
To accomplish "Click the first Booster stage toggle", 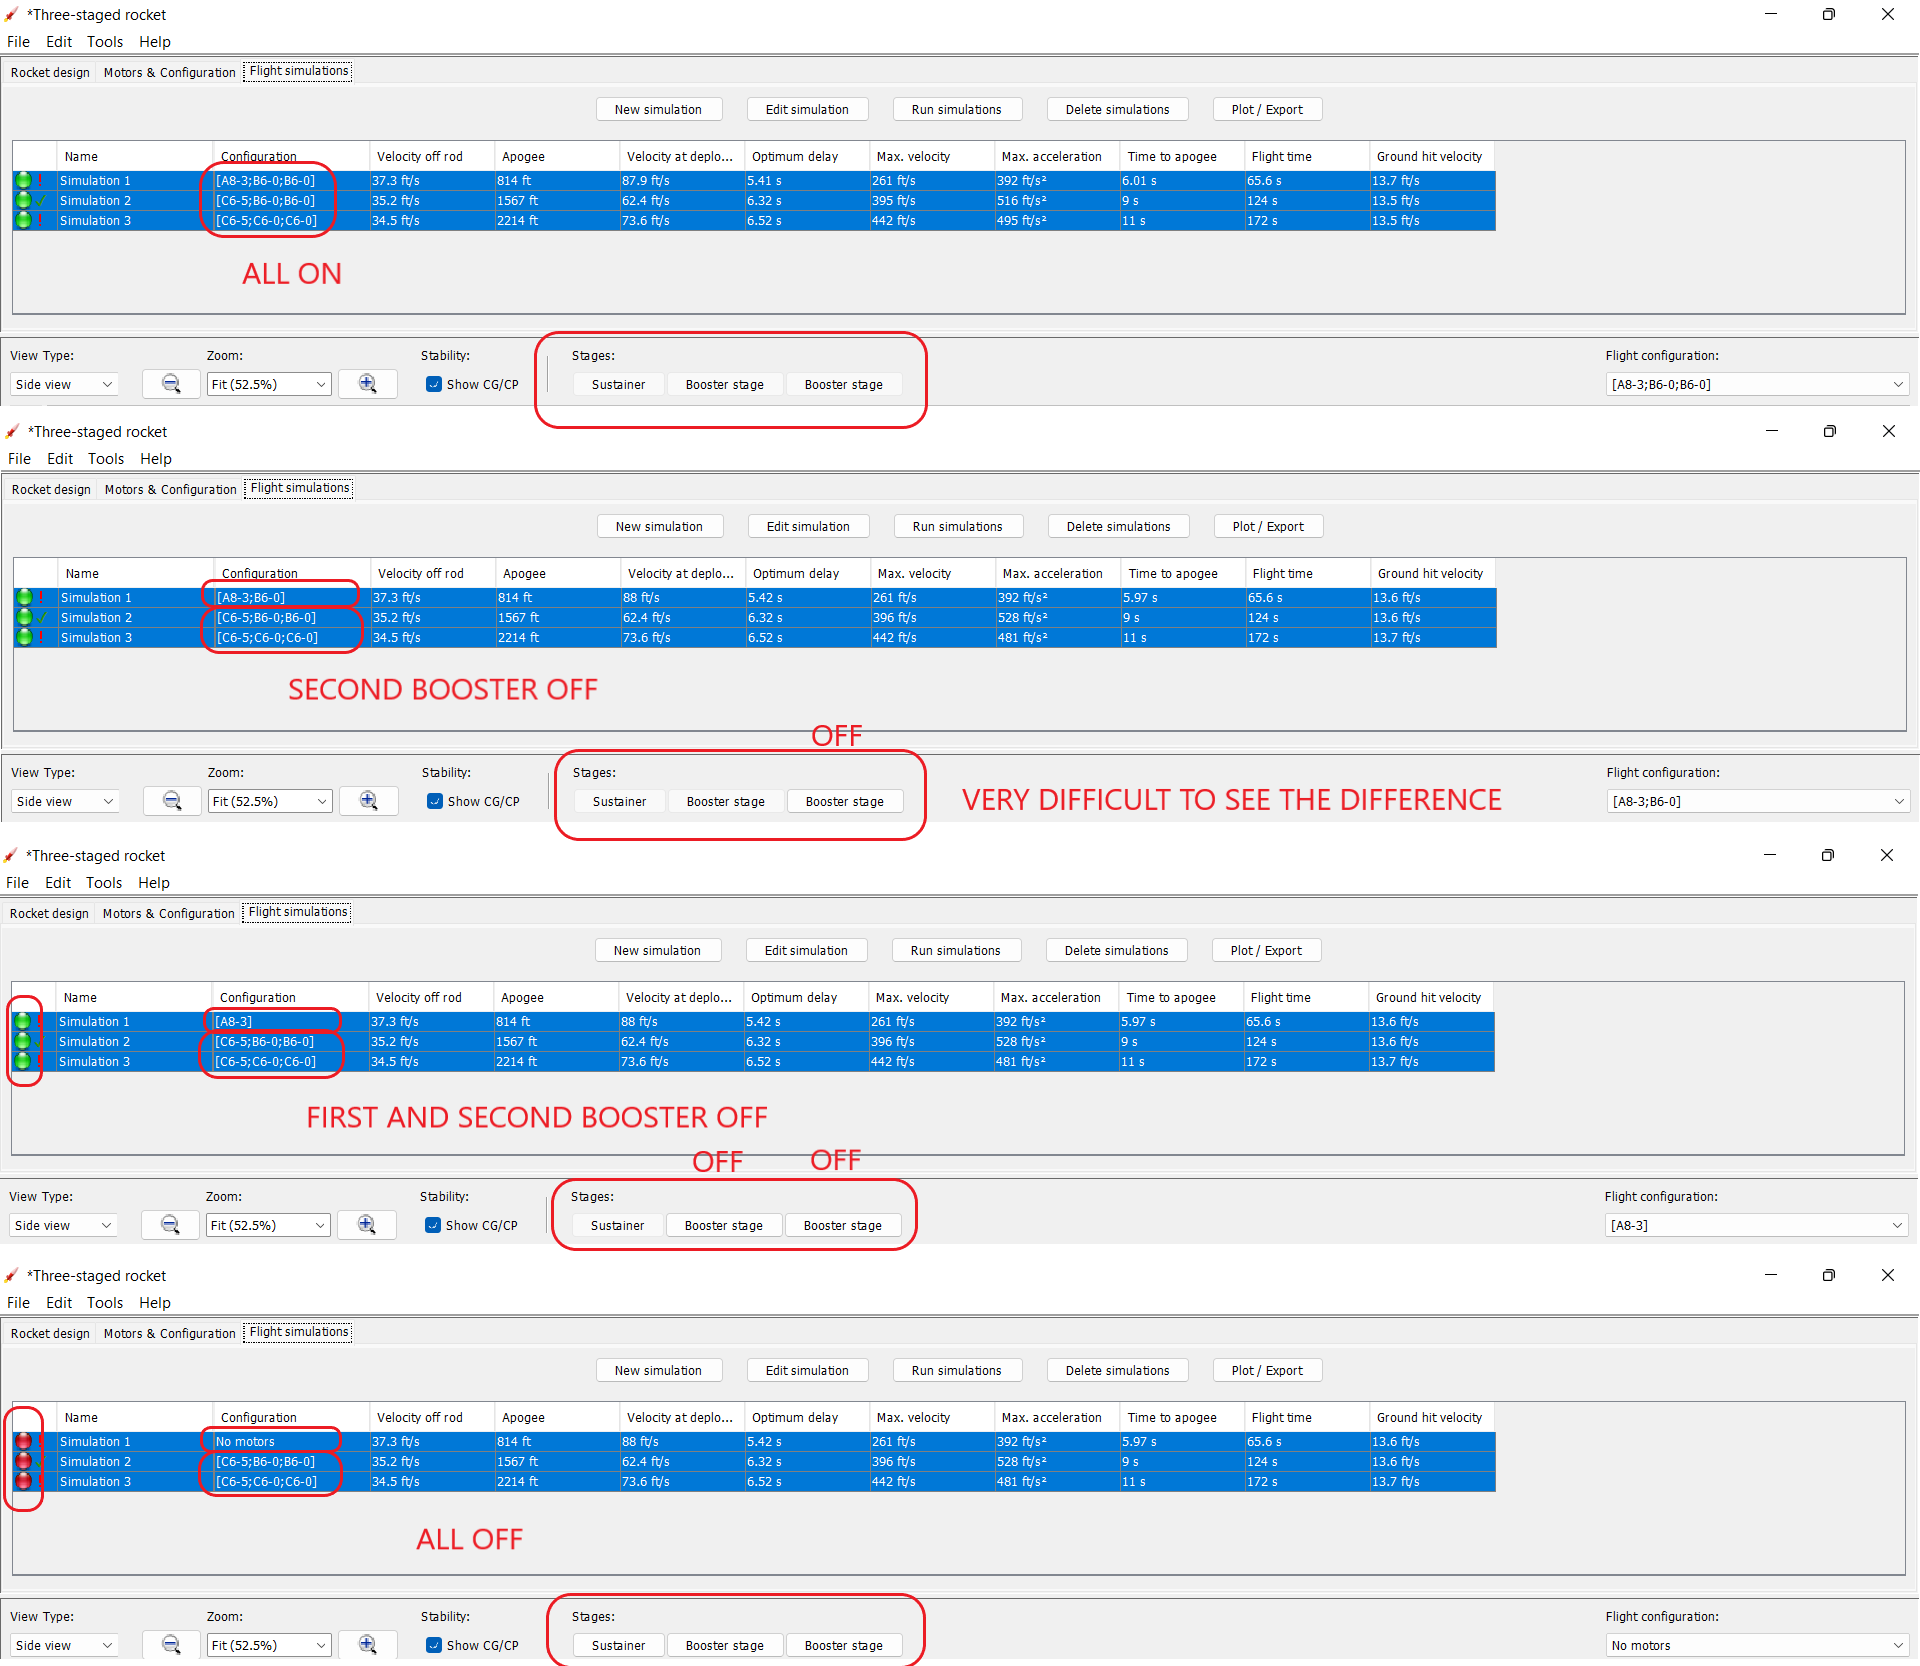I will pos(724,384).
